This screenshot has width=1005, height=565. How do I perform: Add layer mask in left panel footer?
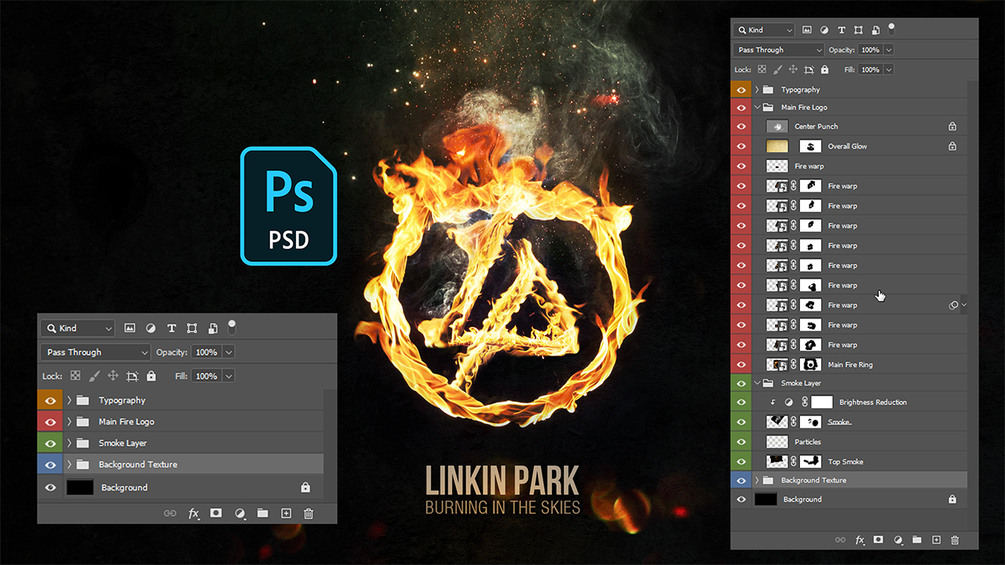click(216, 513)
